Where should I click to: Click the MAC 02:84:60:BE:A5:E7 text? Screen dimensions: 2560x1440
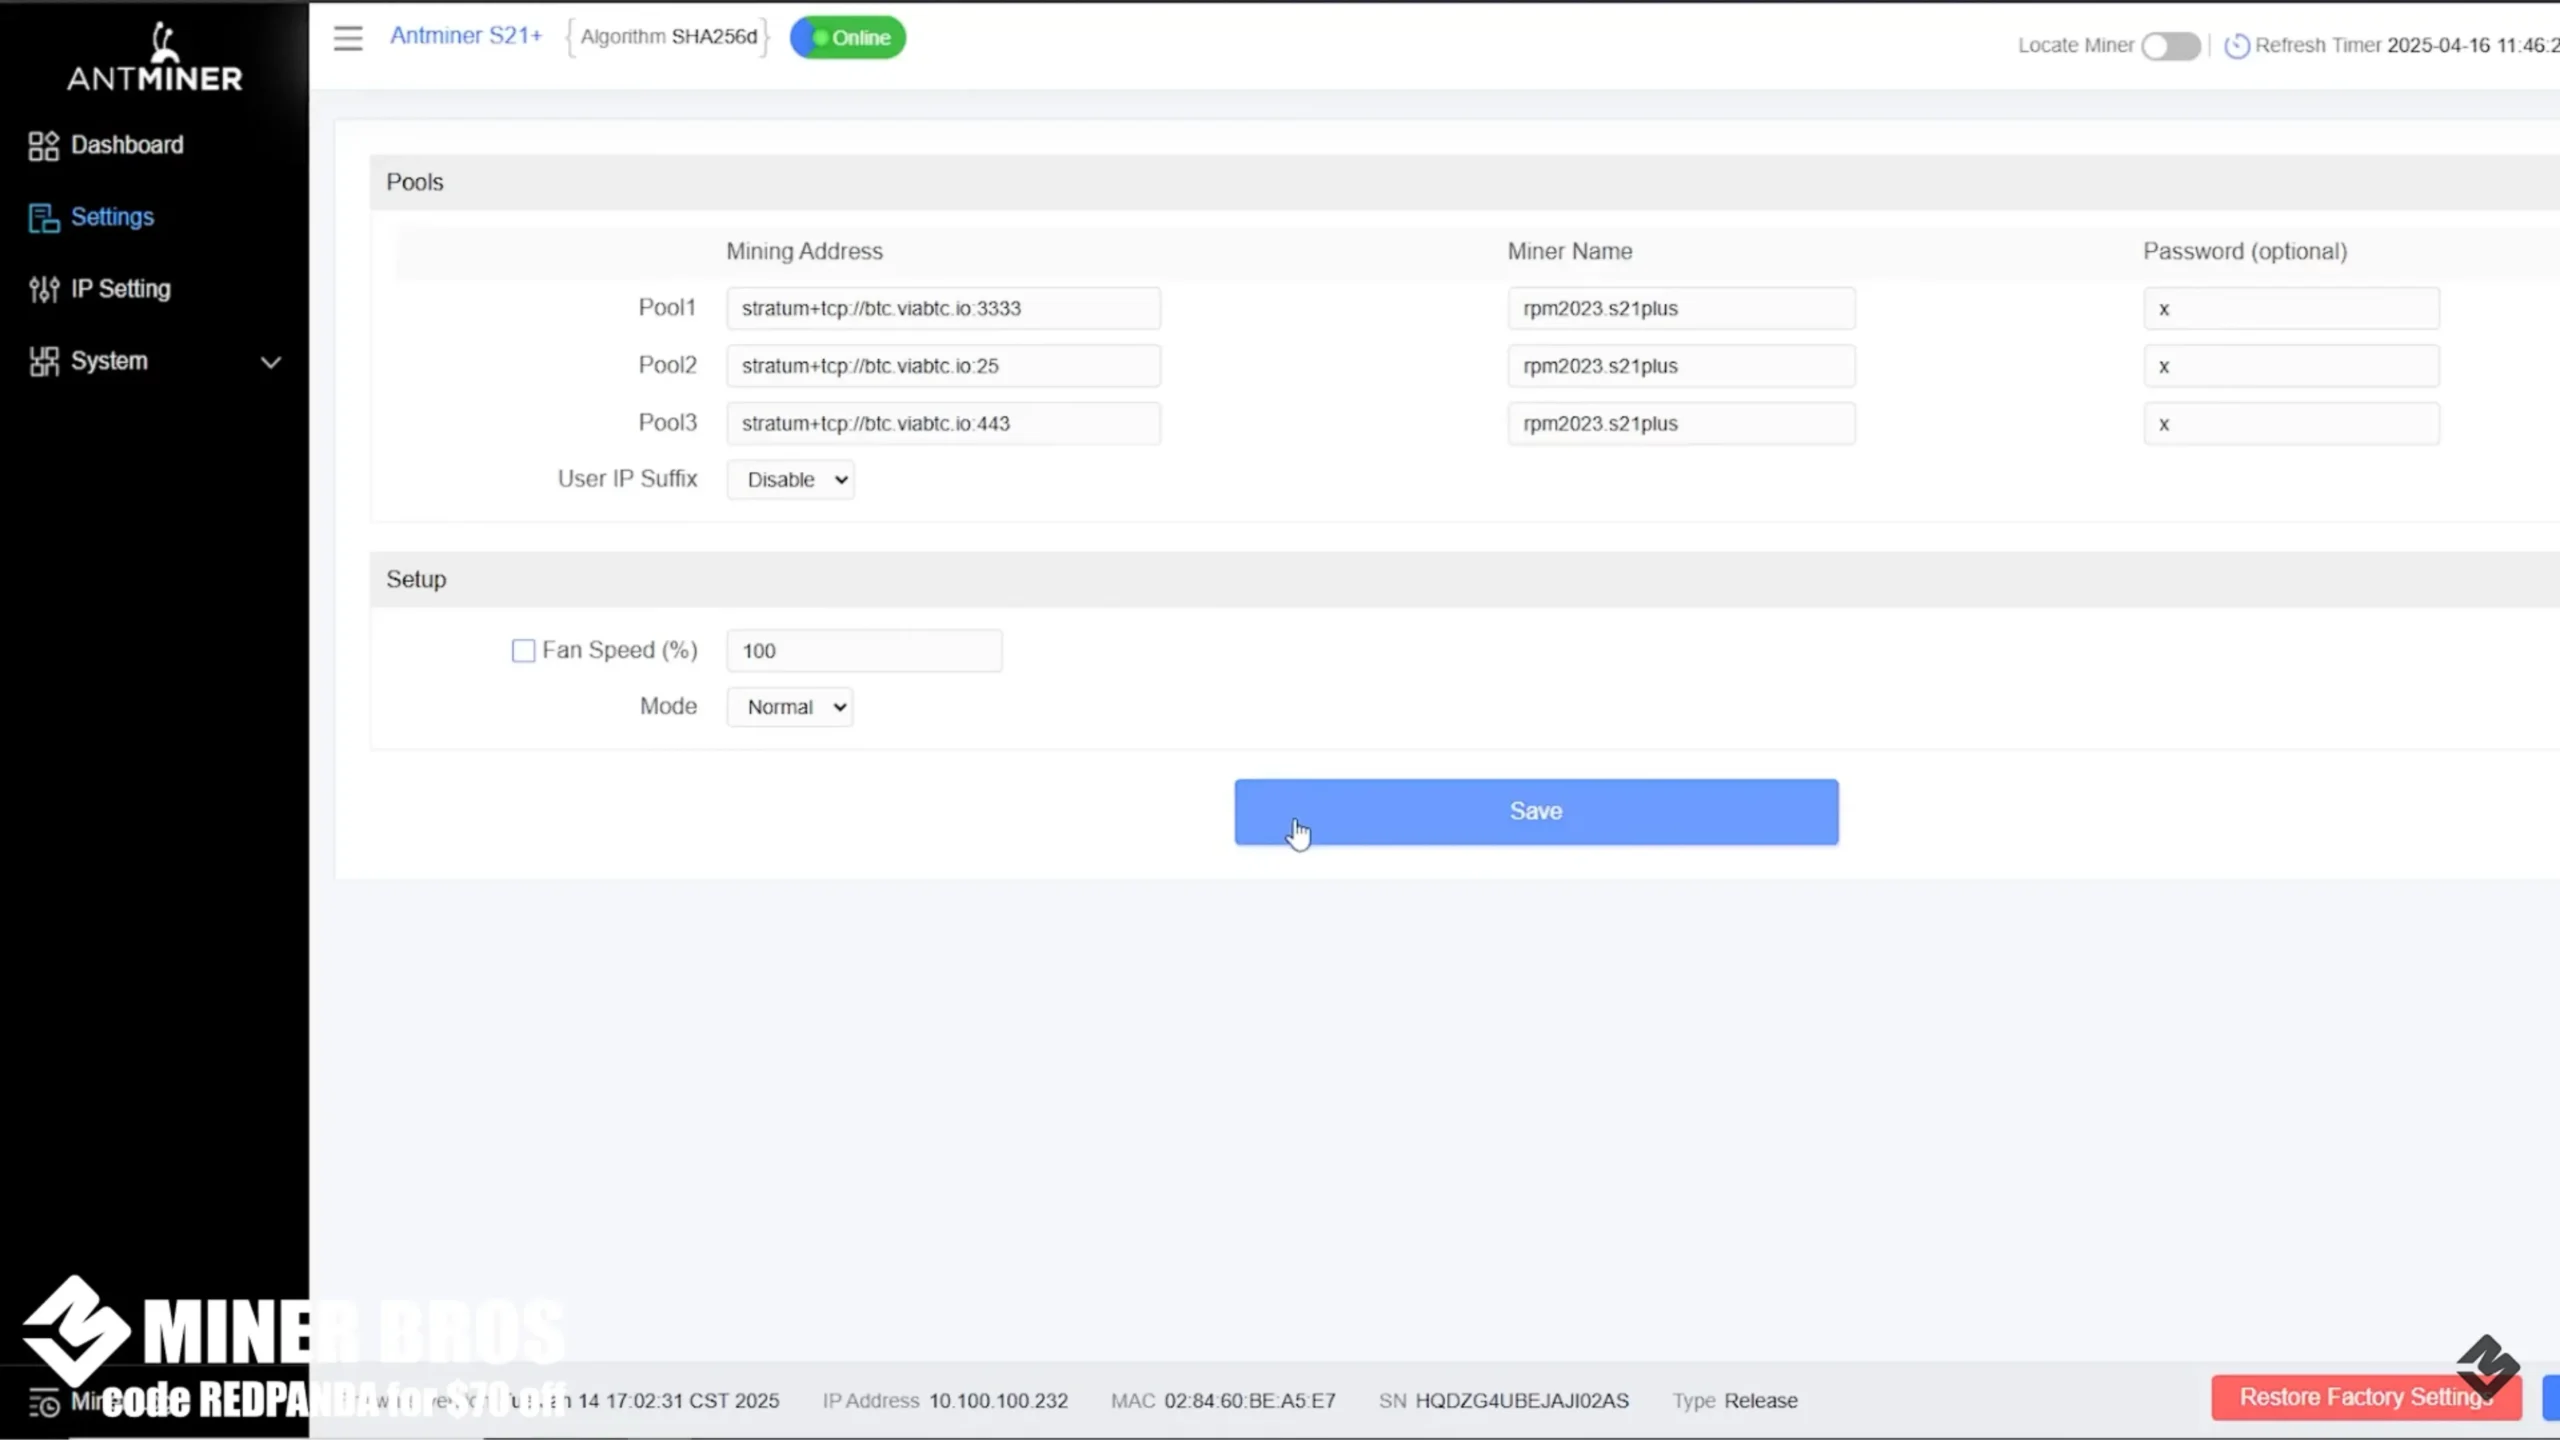(x=1223, y=1401)
